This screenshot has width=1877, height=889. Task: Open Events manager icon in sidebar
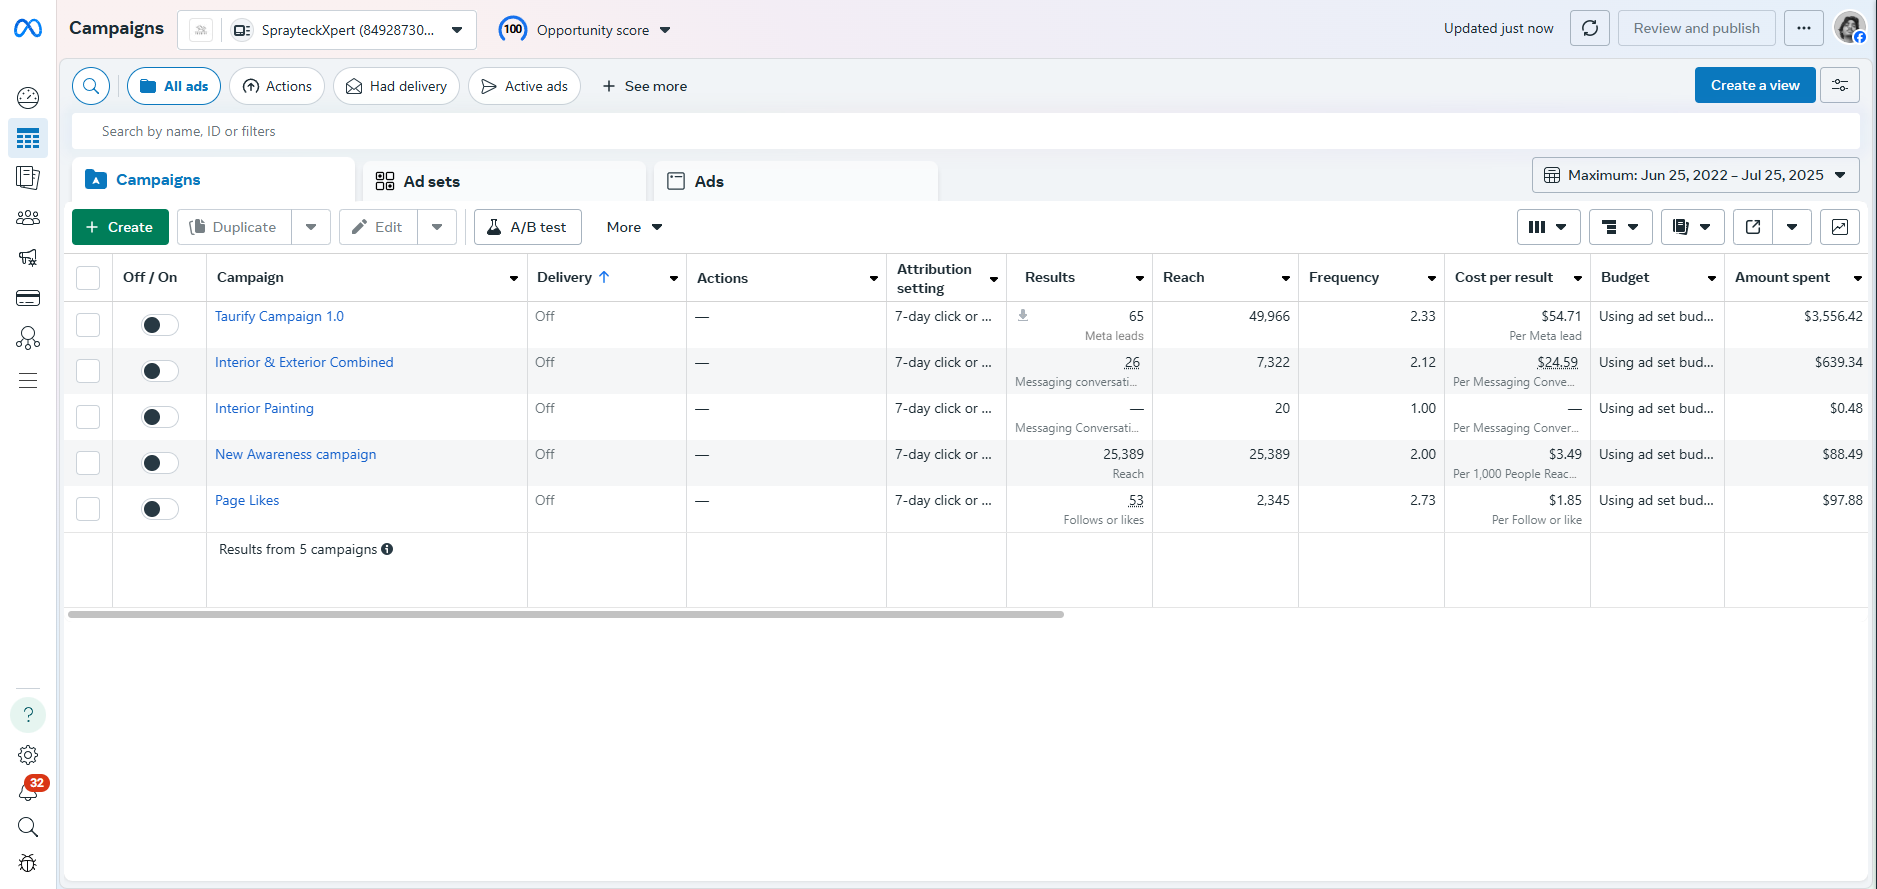click(x=28, y=338)
